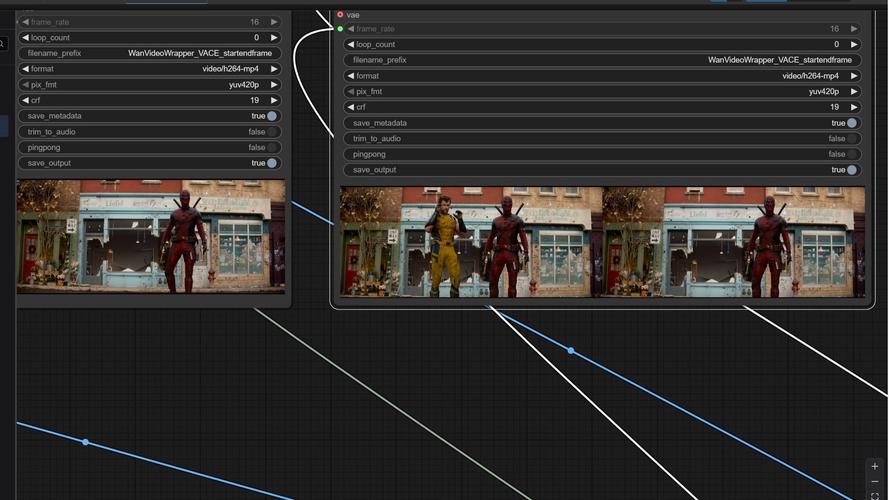Image resolution: width=889 pixels, height=500 pixels.
Task: Increase loop_count in the selected white-outlined node
Action: click(x=854, y=44)
